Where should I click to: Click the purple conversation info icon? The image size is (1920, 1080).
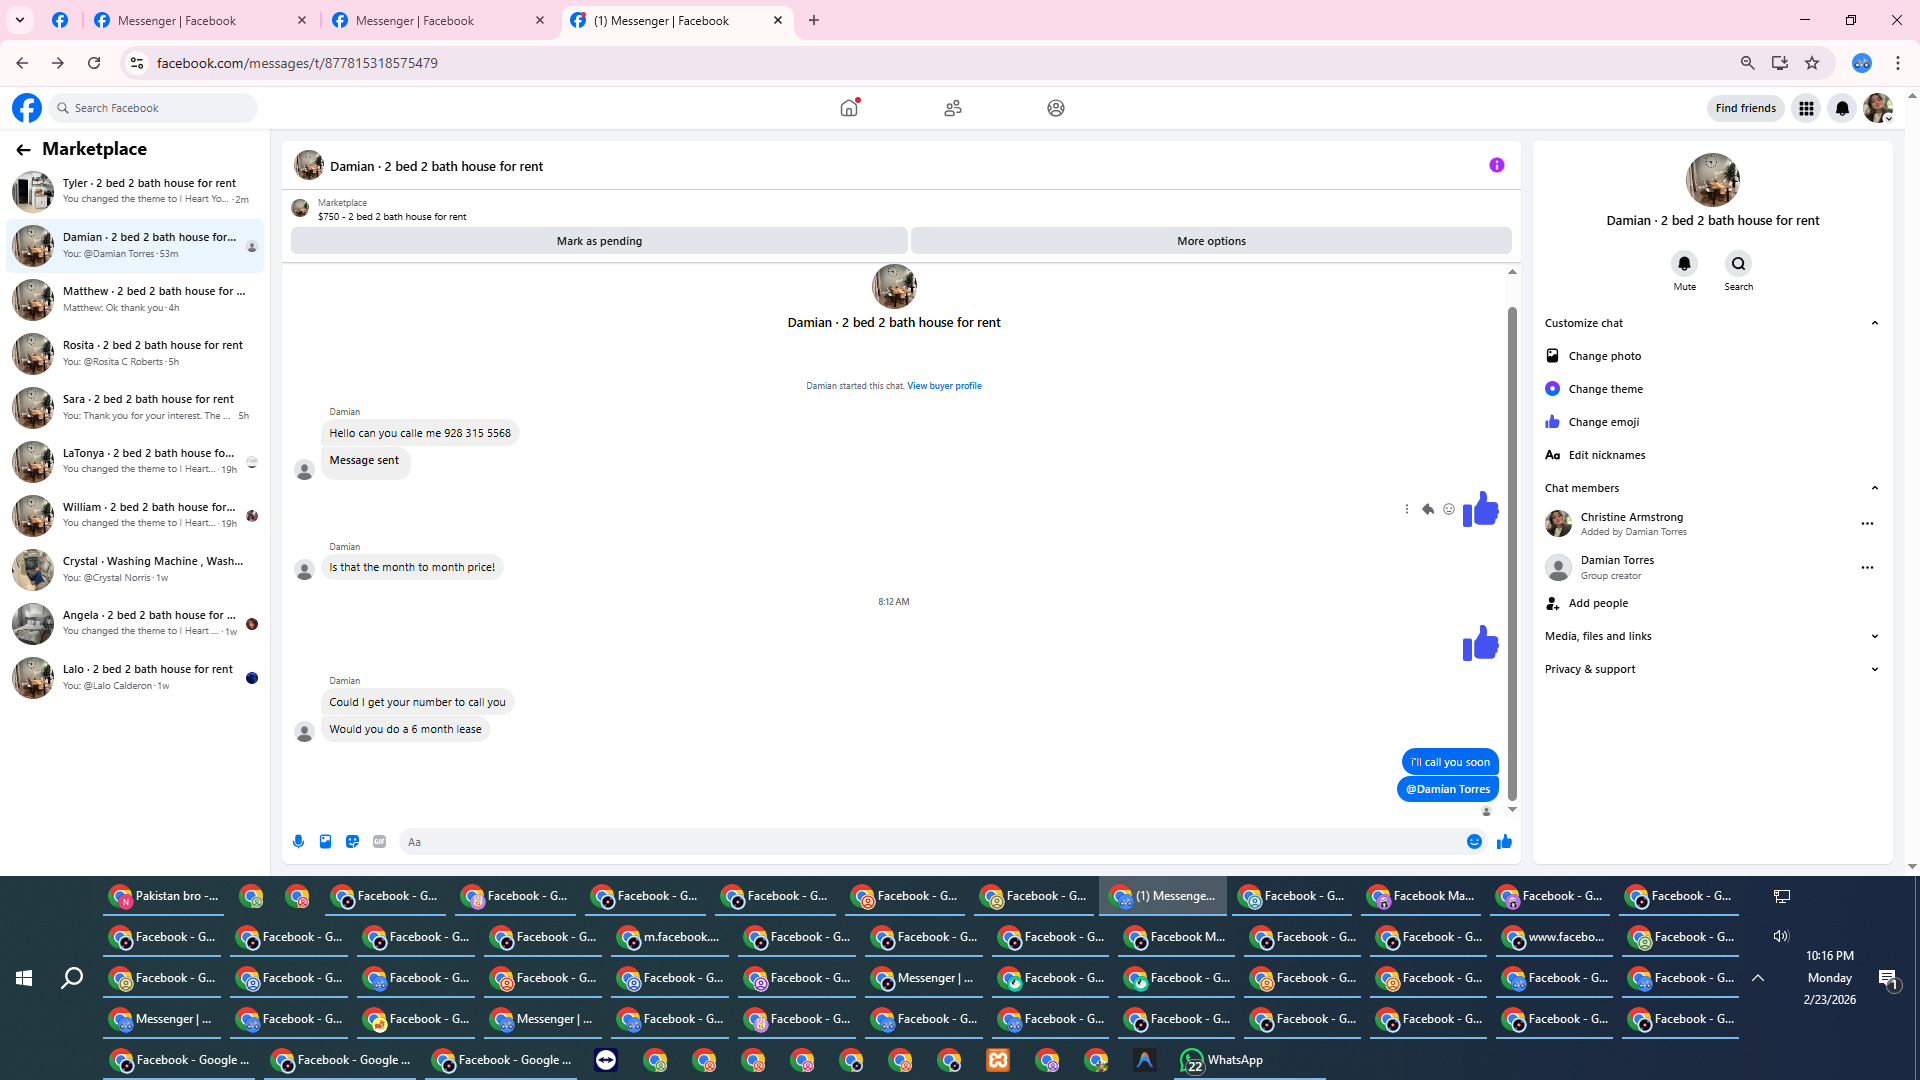point(1496,165)
